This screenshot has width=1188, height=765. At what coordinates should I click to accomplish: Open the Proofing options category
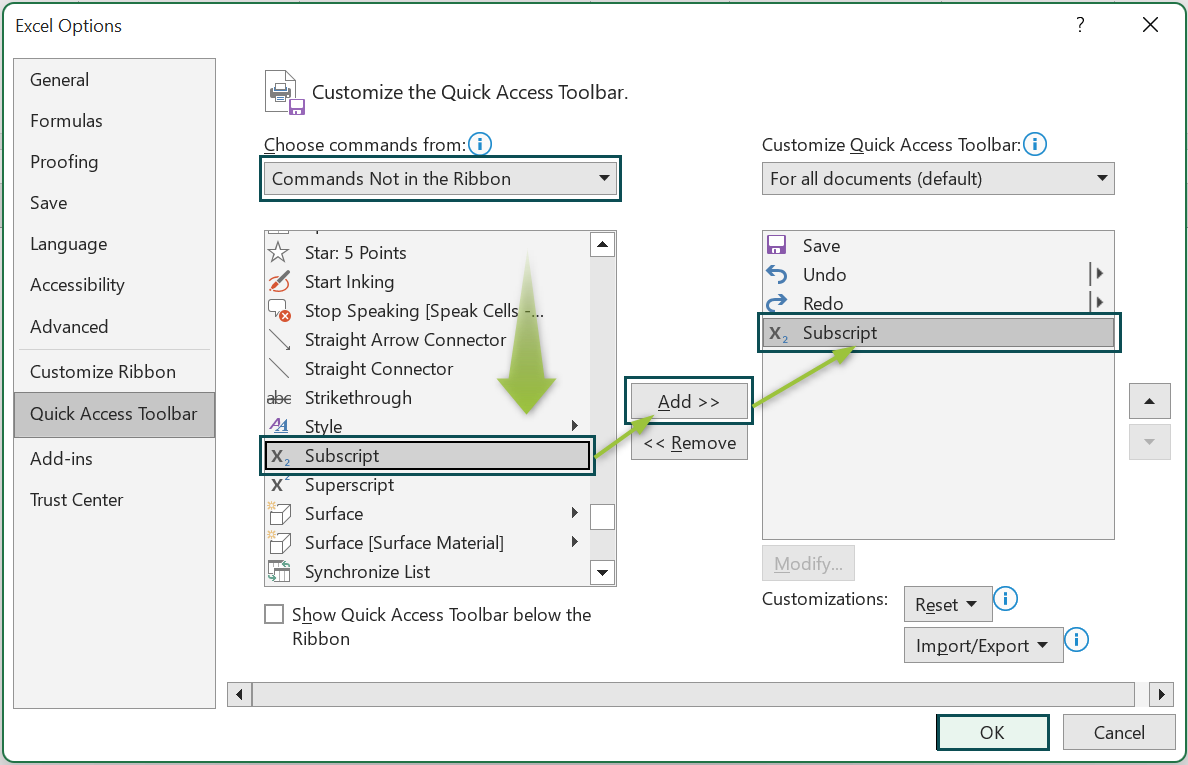[114, 161]
